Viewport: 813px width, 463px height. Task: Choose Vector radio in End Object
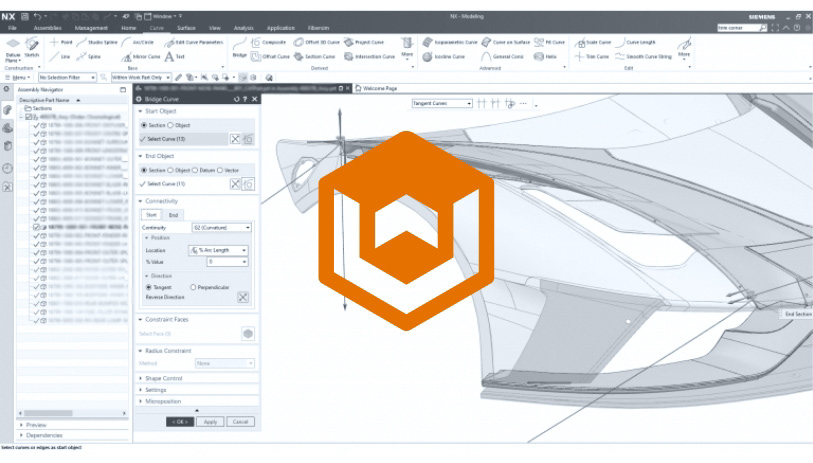pyautogui.click(x=220, y=170)
